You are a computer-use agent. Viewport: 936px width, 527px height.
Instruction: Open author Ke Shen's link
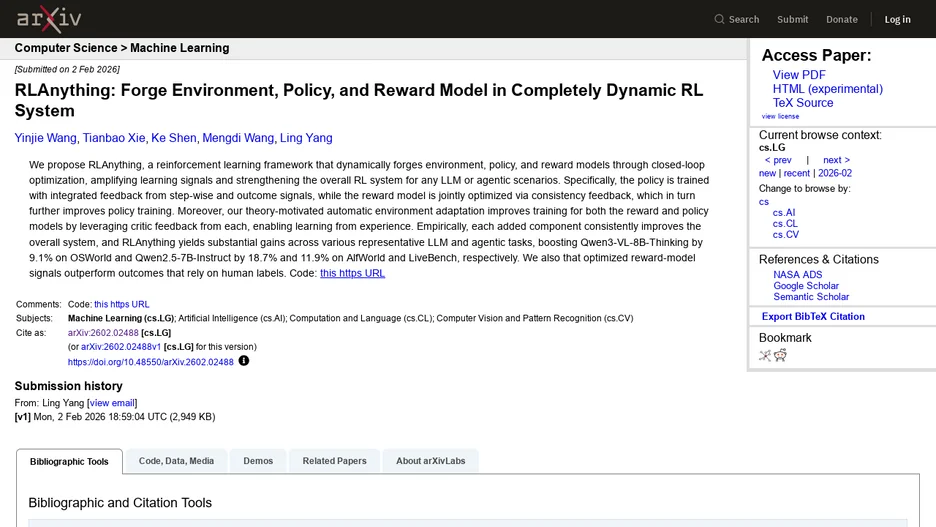click(x=173, y=138)
